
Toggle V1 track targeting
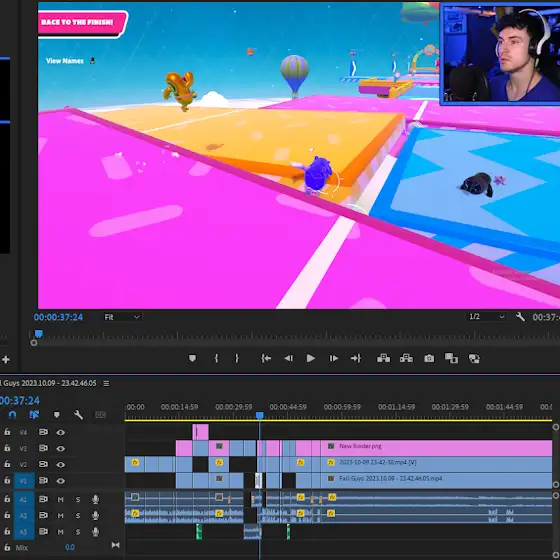pyautogui.click(x=24, y=481)
